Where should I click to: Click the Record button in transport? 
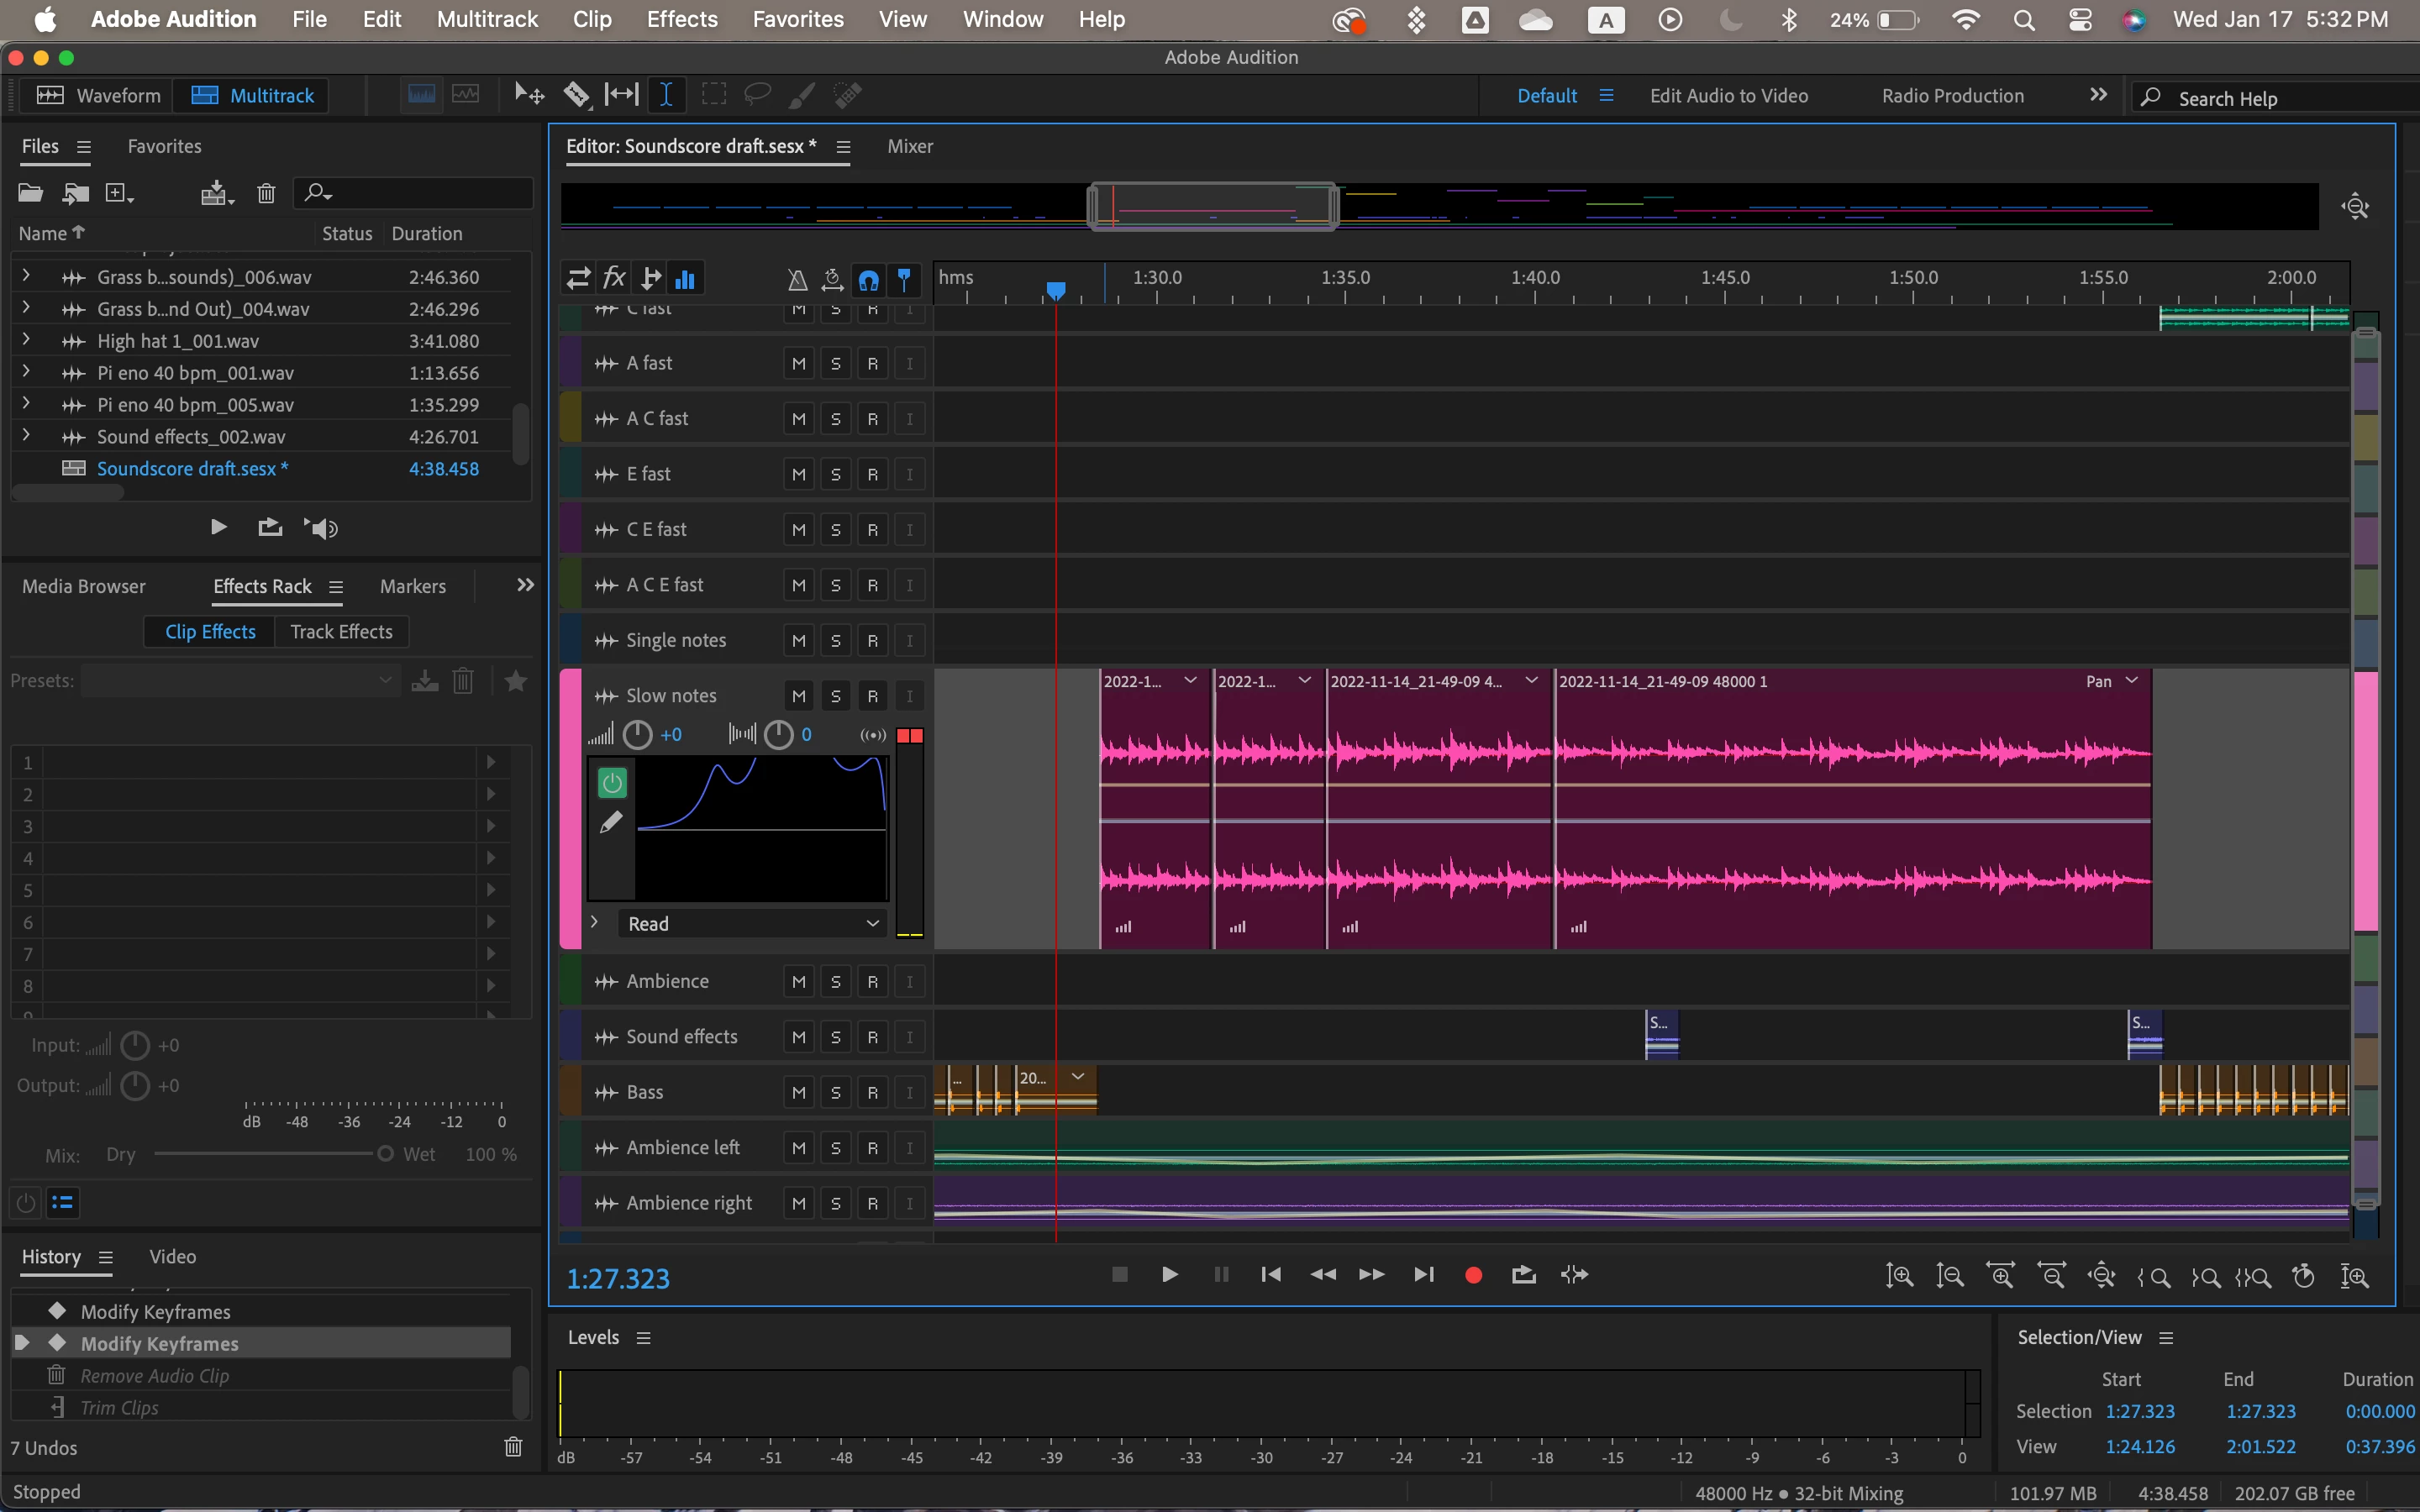point(1473,1275)
